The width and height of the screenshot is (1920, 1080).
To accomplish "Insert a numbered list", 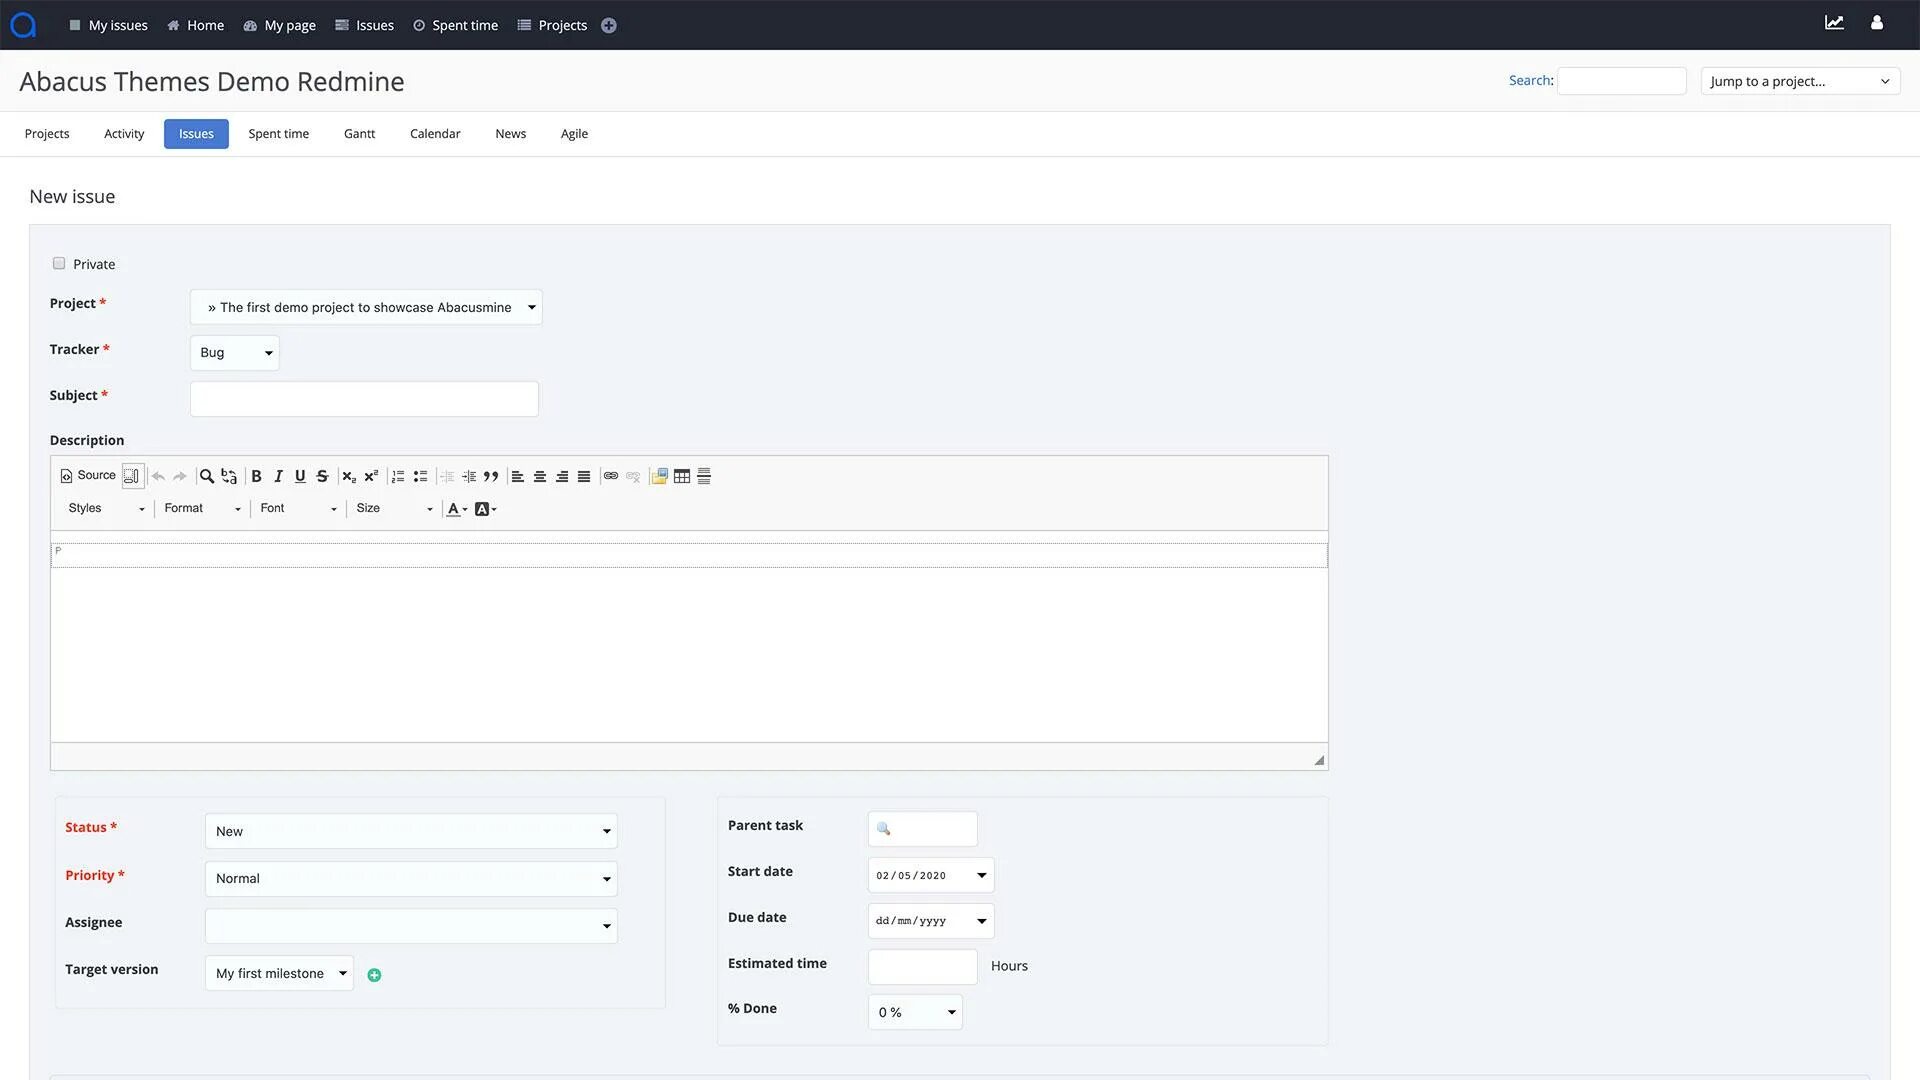I will tap(398, 476).
